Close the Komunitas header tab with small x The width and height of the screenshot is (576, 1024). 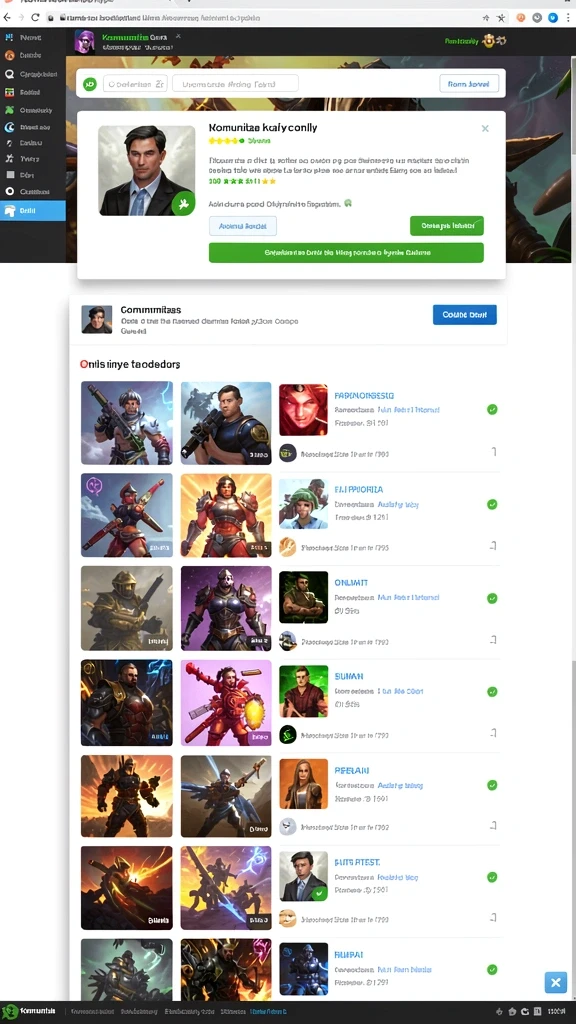pos(178,37)
